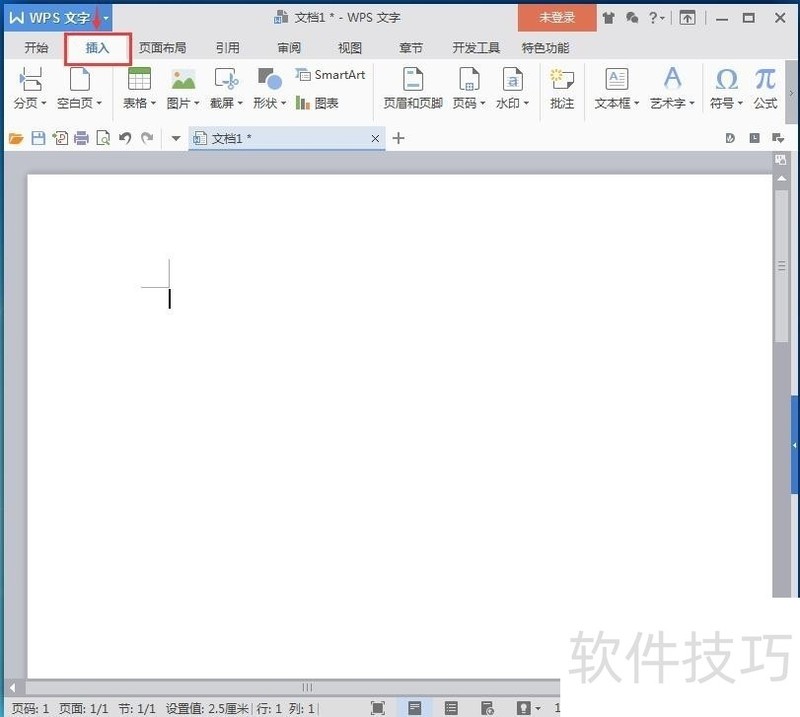Click scroll left arrow on horizontal scrollbar
The height and width of the screenshot is (717, 800).
[13, 687]
